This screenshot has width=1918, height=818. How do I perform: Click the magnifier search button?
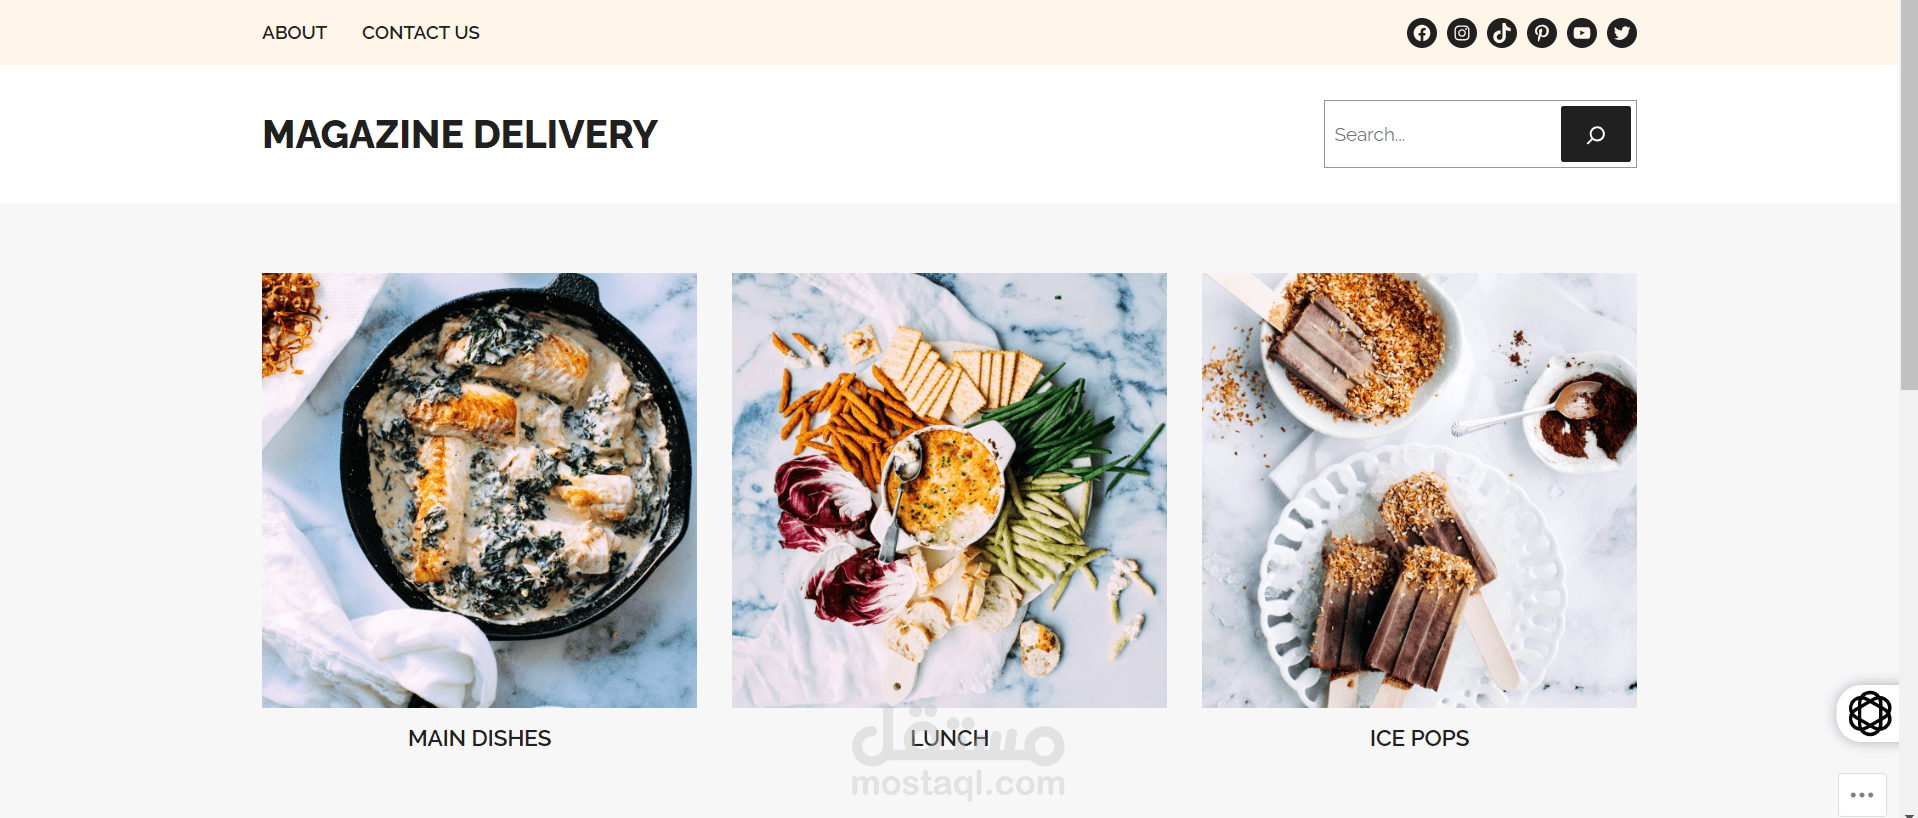pos(1595,134)
